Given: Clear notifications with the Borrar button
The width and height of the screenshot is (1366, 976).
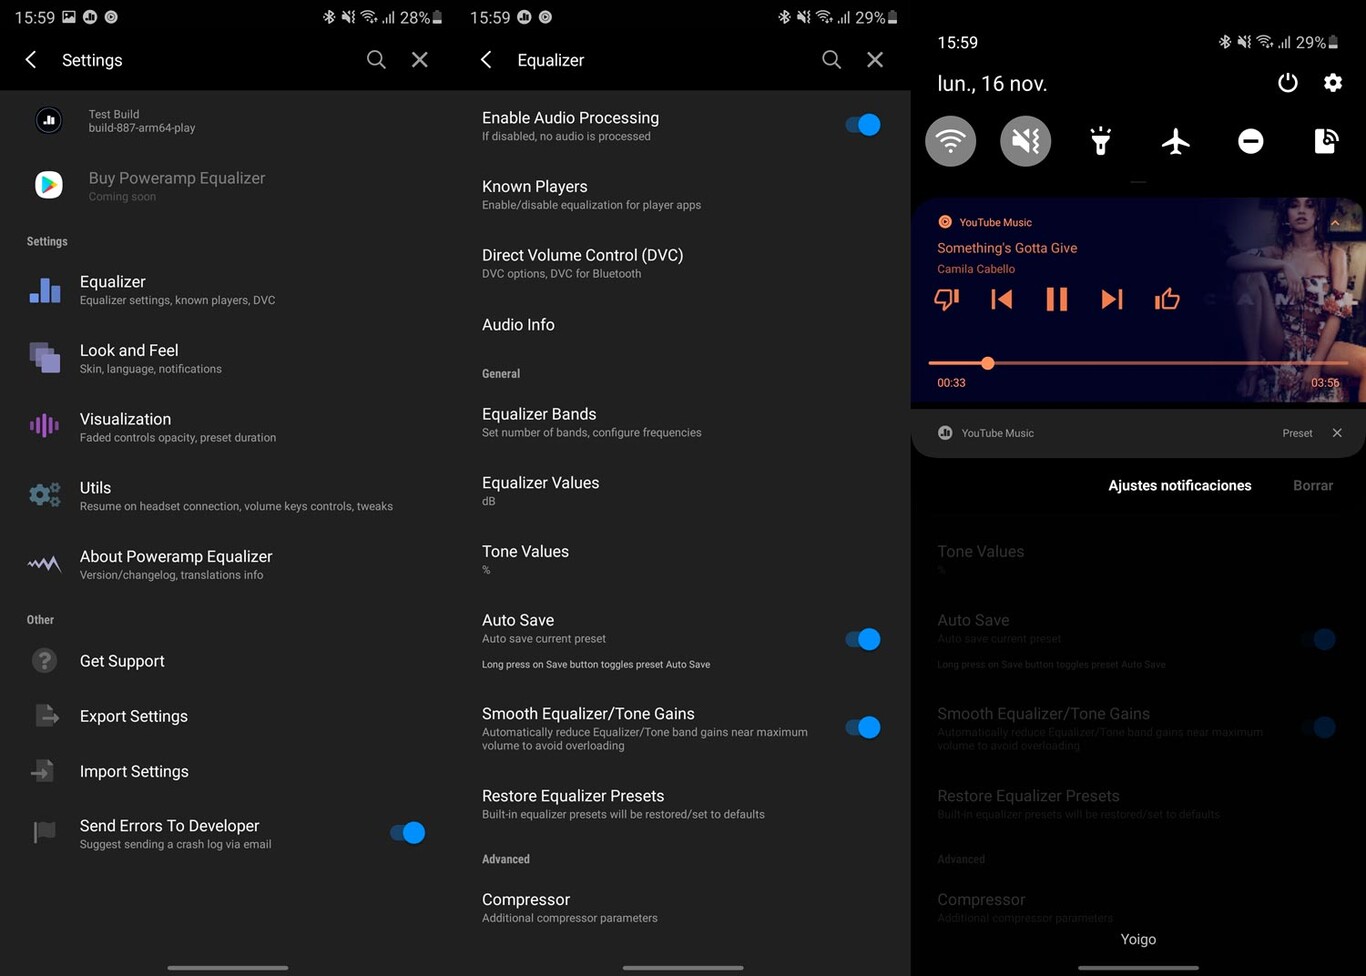Looking at the screenshot, I should pos(1313,485).
